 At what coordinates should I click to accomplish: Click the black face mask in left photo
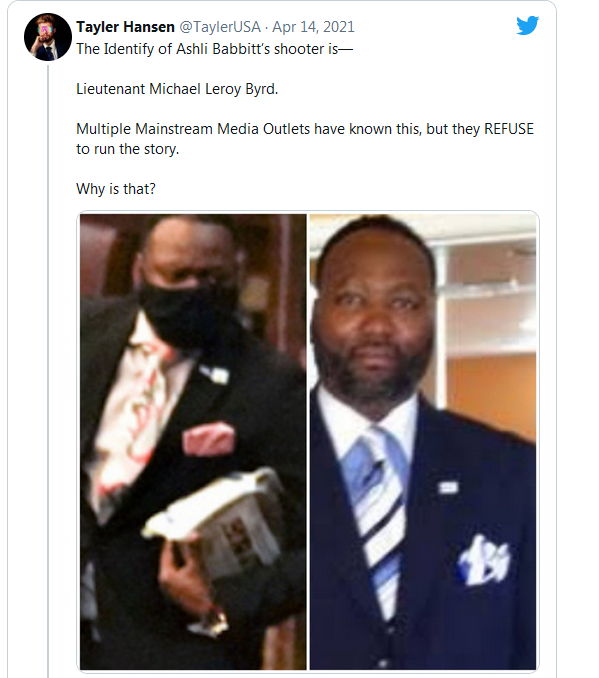[x=188, y=311]
